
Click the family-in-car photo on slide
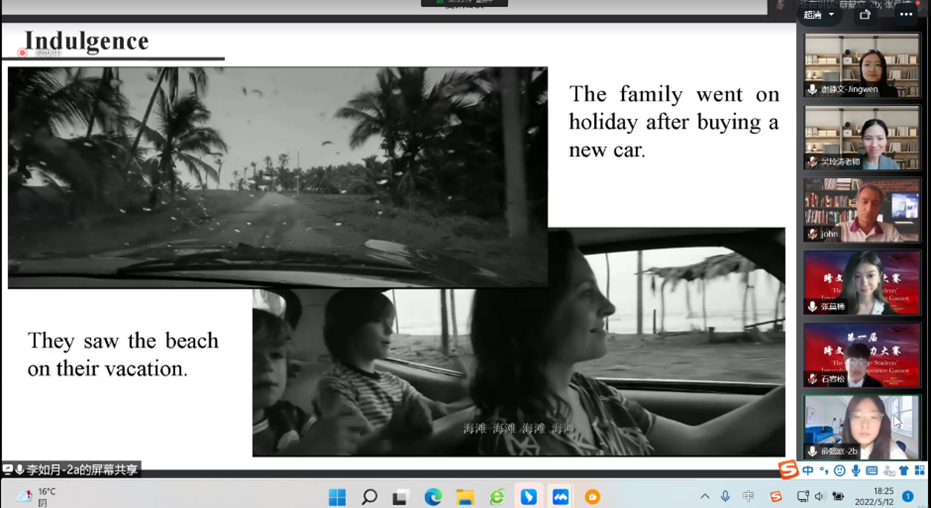click(x=518, y=373)
